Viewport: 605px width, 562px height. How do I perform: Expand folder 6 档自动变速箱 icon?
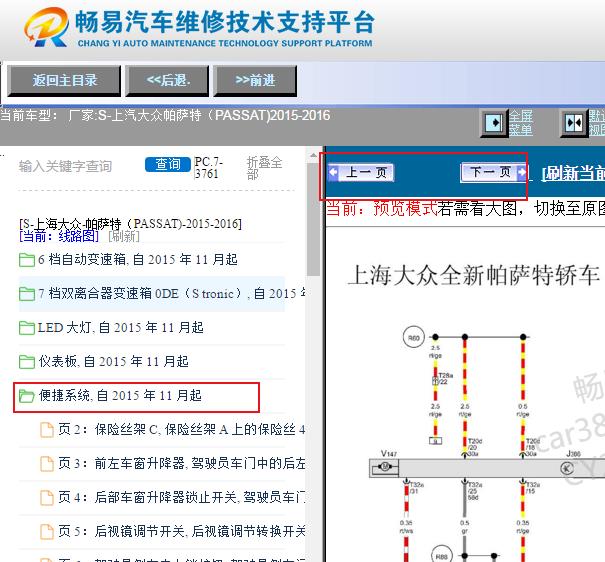pos(27,260)
